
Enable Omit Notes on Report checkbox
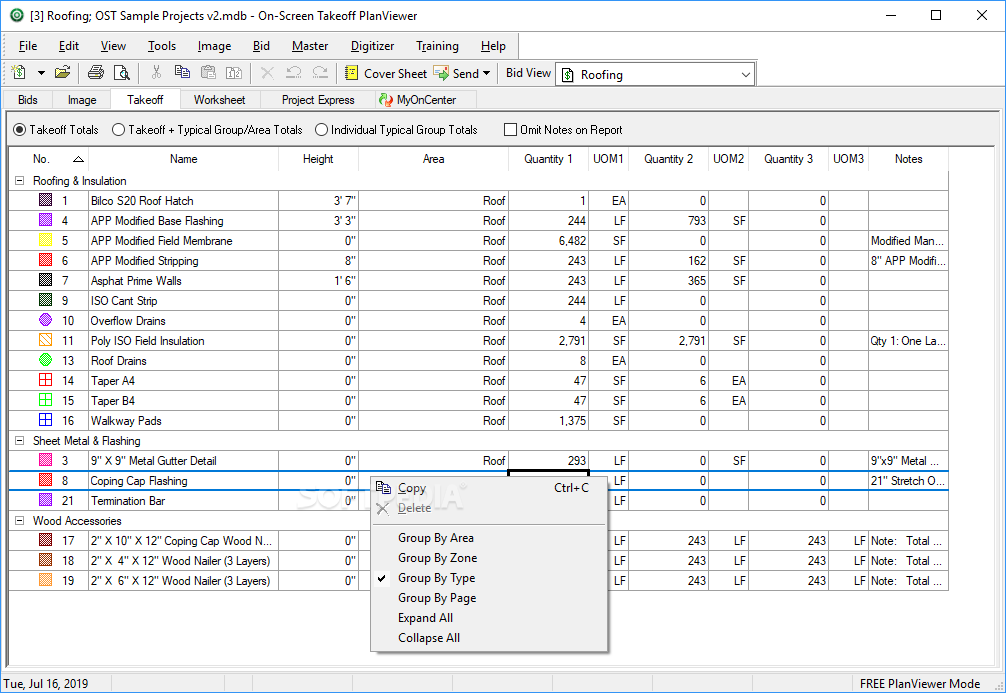(x=510, y=130)
